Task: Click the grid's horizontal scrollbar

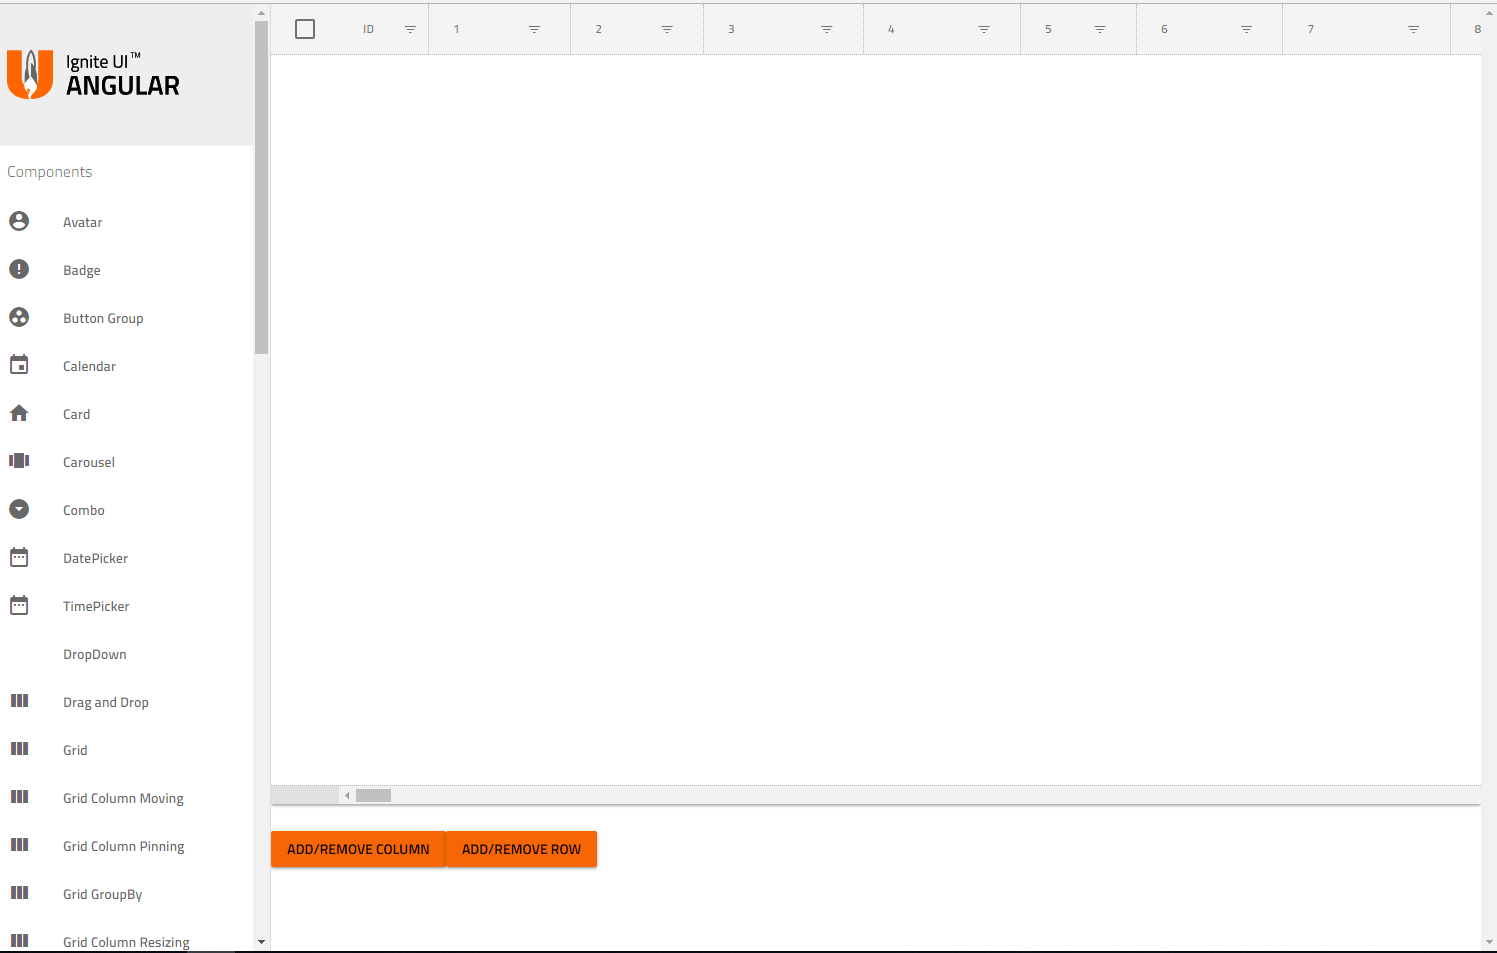Action: click(x=374, y=794)
